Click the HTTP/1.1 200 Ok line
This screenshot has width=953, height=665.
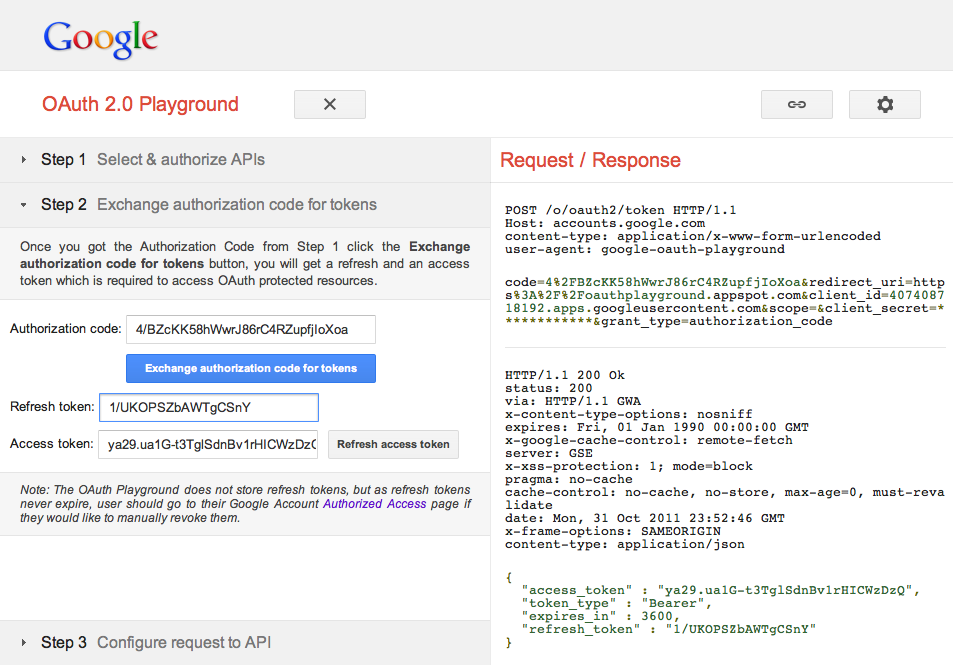(565, 375)
